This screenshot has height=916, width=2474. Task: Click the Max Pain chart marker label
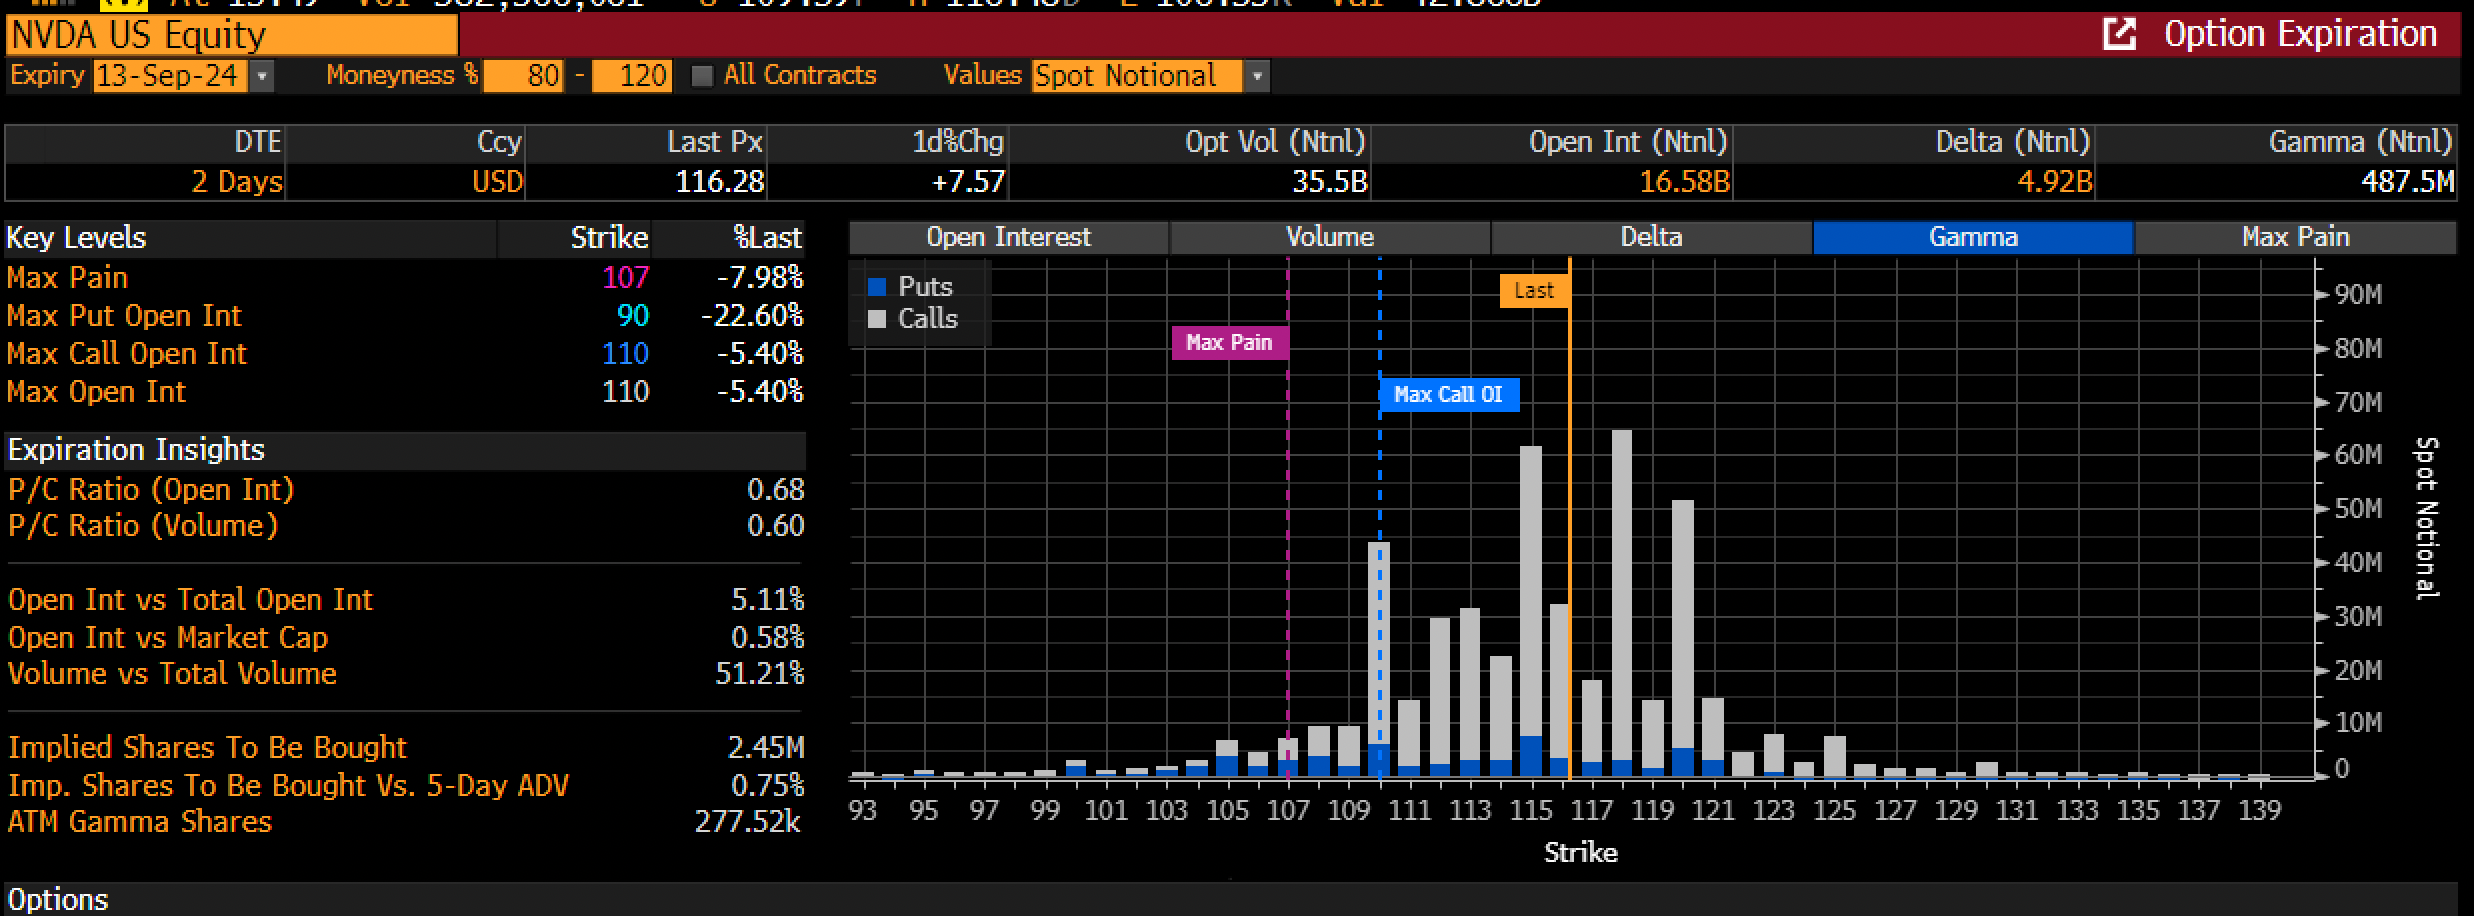(1229, 342)
